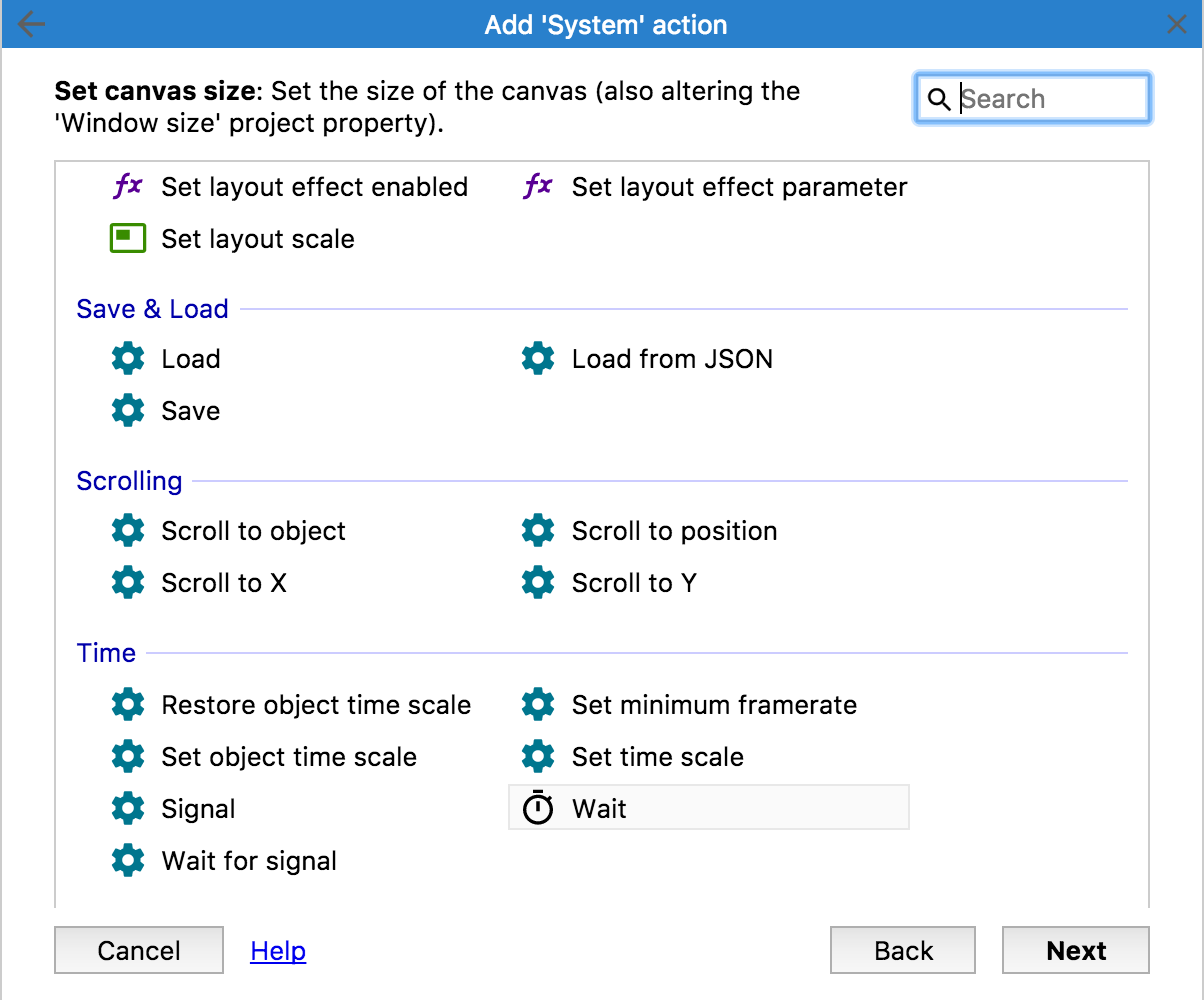This screenshot has height=1000, width=1204.
Task: Click the magnifier icon in search box
Action: coord(938,99)
